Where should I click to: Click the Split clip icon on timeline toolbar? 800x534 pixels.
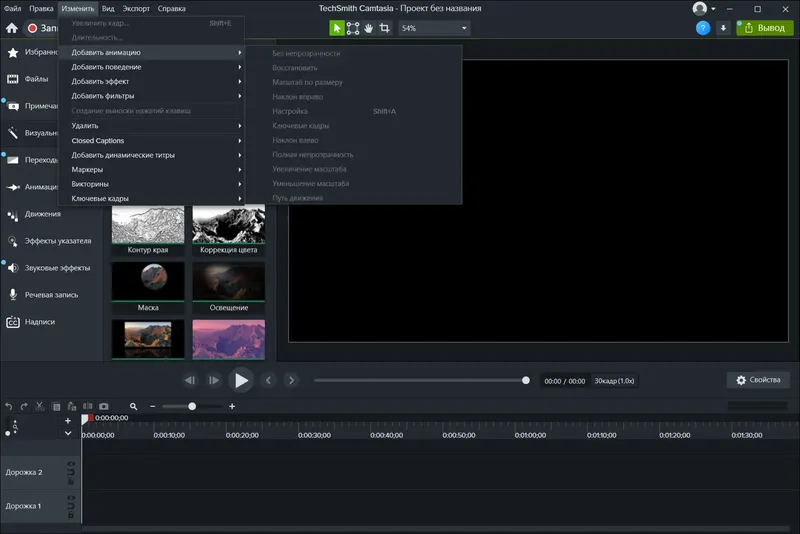pos(88,406)
